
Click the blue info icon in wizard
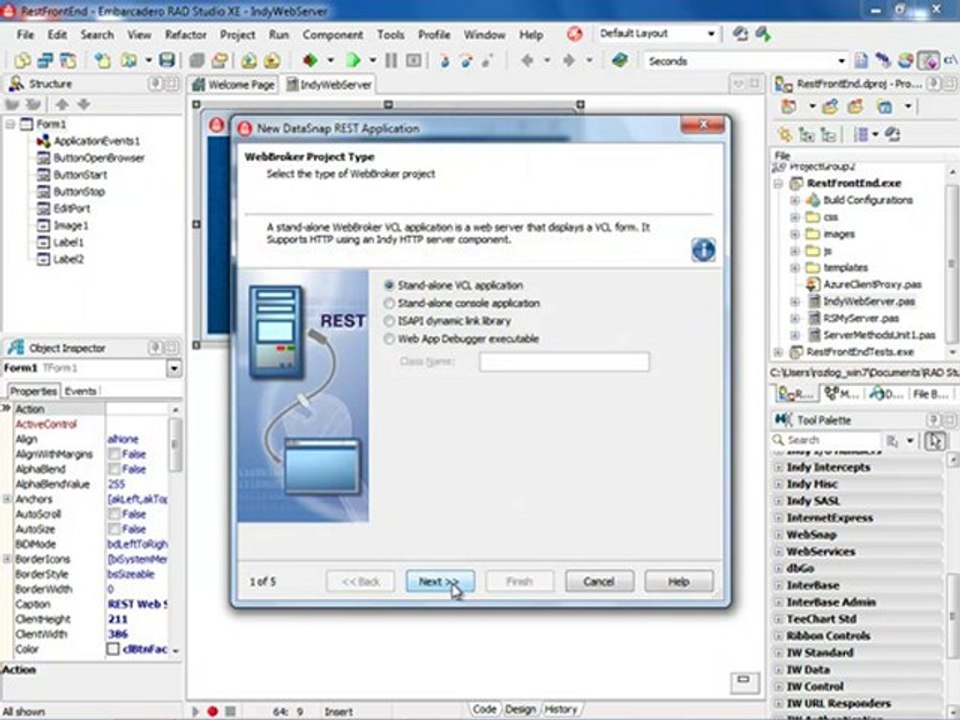click(703, 250)
